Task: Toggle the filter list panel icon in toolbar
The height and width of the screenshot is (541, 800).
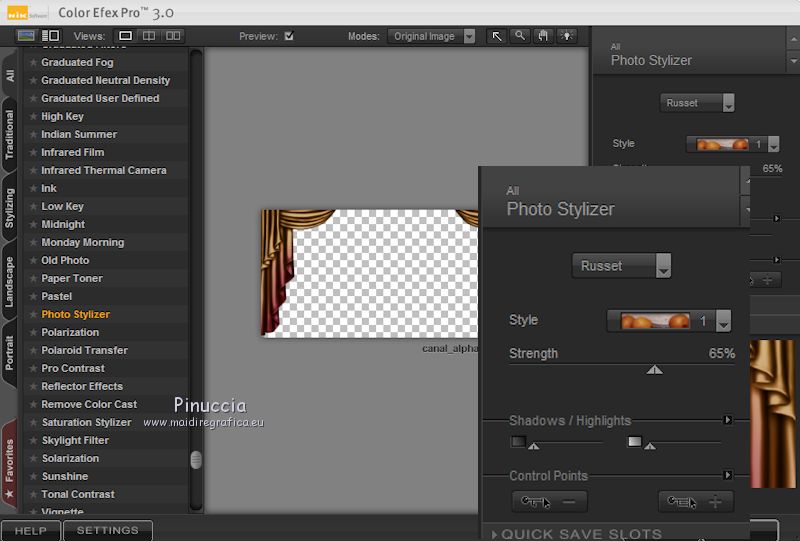Action: coord(51,36)
